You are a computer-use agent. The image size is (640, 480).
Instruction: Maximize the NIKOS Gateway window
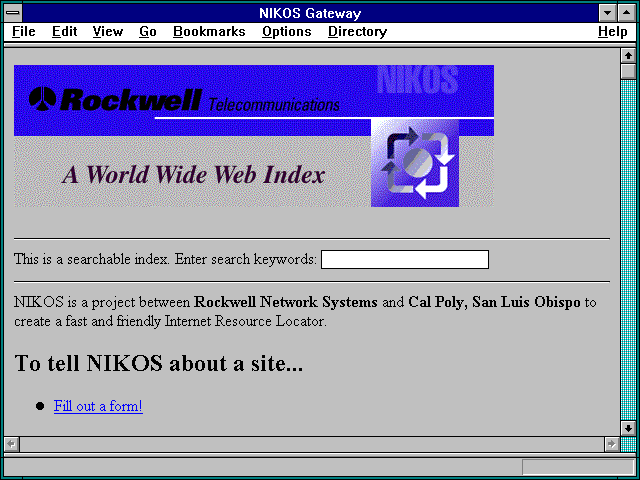coord(627,13)
